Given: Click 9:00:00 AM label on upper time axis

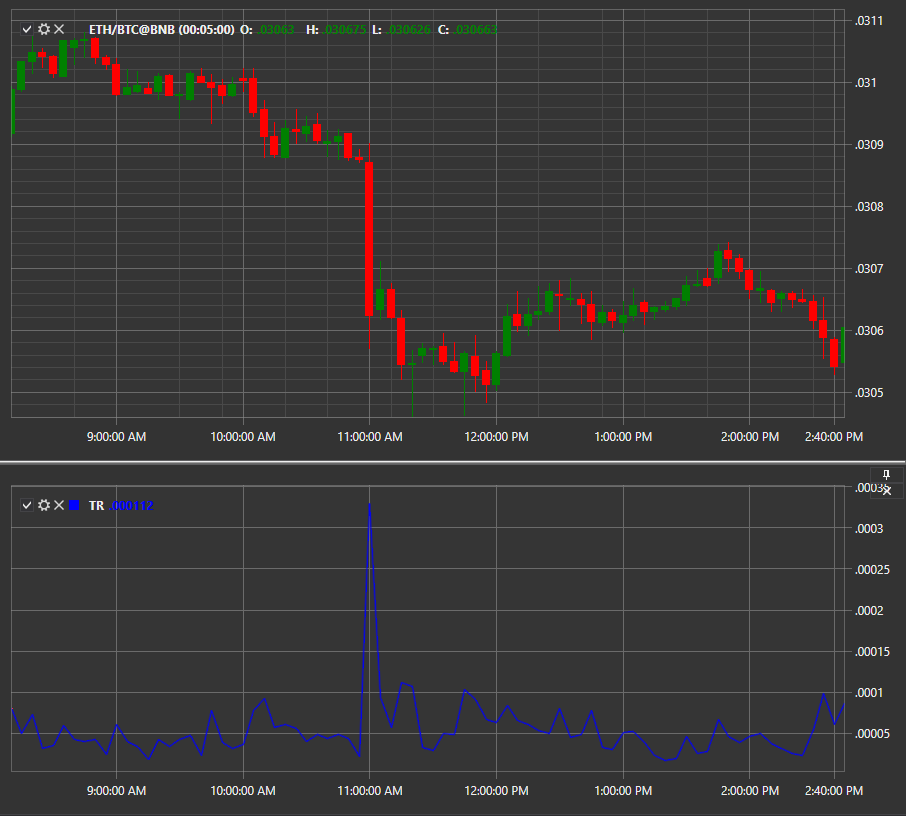Looking at the screenshot, I should click(116, 437).
